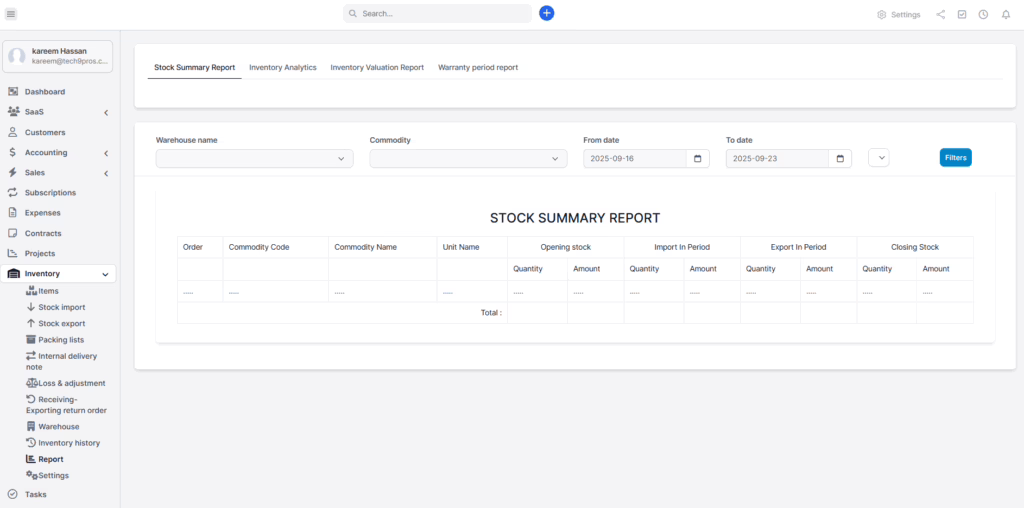The height and width of the screenshot is (508, 1024).
Task: Click the Contracts note icon
Action: (x=12, y=233)
